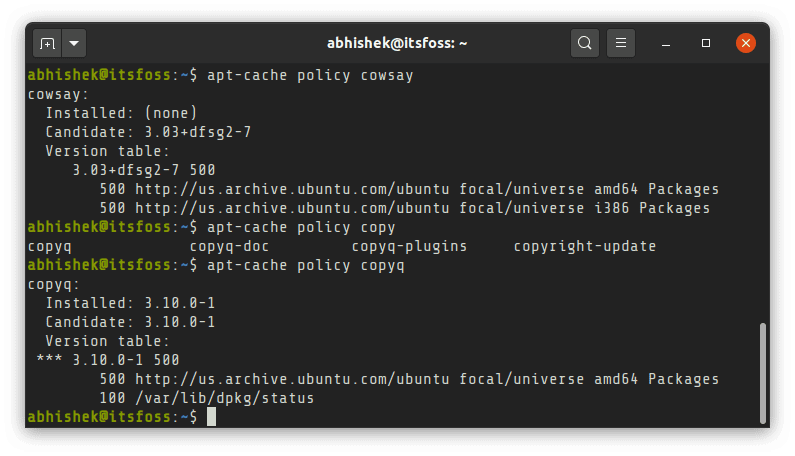
Task: Click the copyq-plugins completion suggestion
Action: tap(408, 246)
